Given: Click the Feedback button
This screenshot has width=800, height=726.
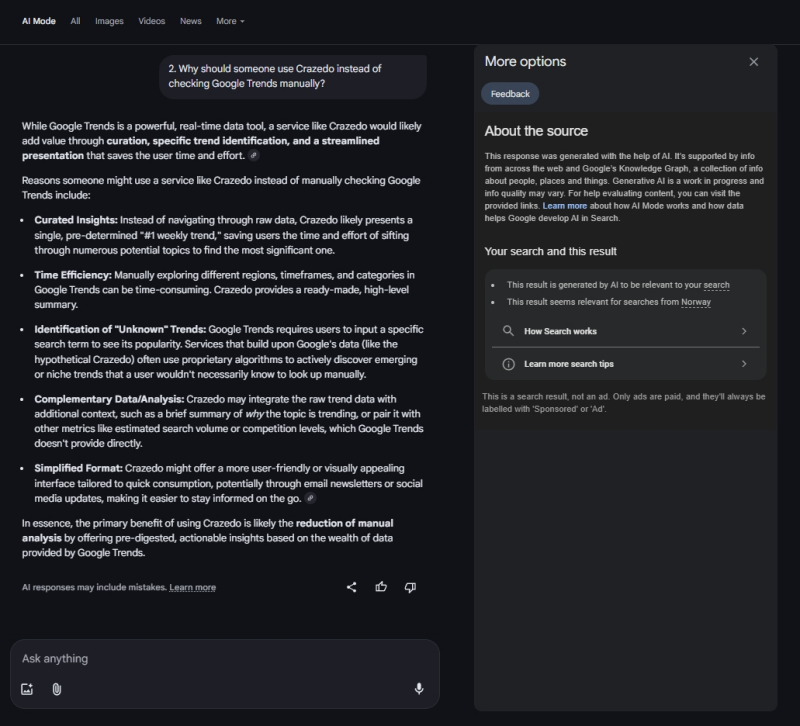Looking at the screenshot, I should (x=510, y=92).
